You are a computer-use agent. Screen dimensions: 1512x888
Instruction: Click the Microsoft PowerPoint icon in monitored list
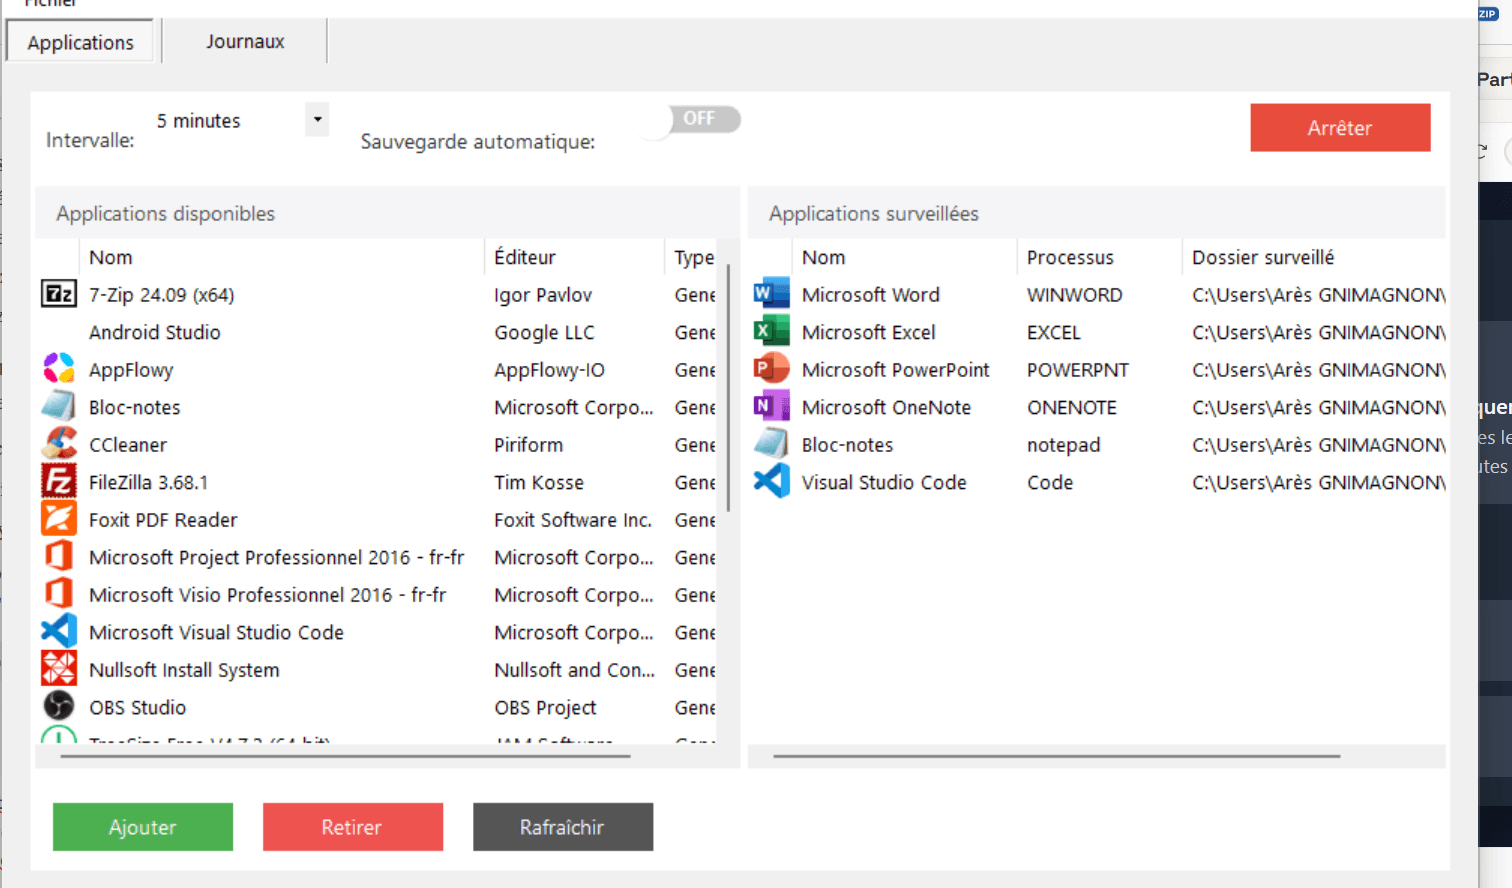click(x=771, y=369)
